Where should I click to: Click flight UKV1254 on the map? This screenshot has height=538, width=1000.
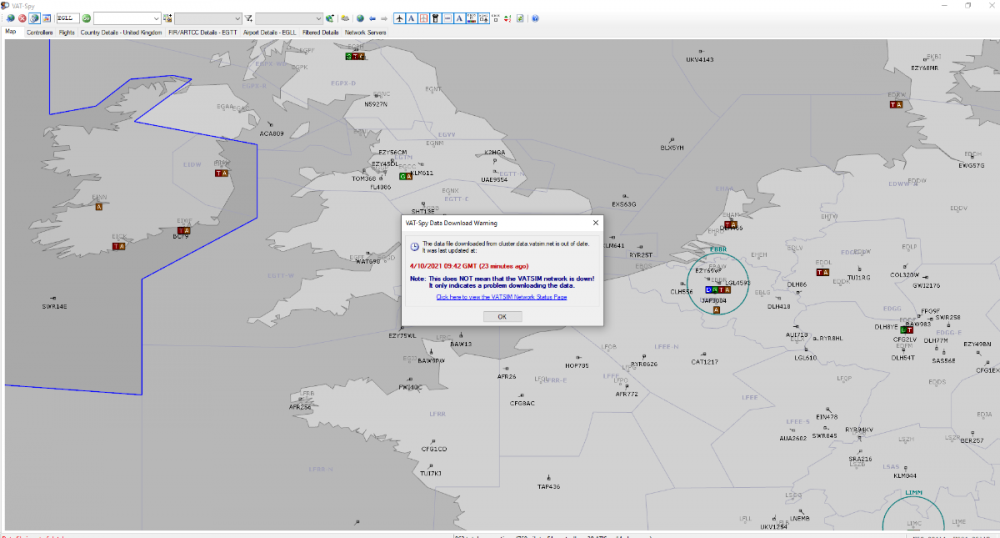click(x=774, y=527)
